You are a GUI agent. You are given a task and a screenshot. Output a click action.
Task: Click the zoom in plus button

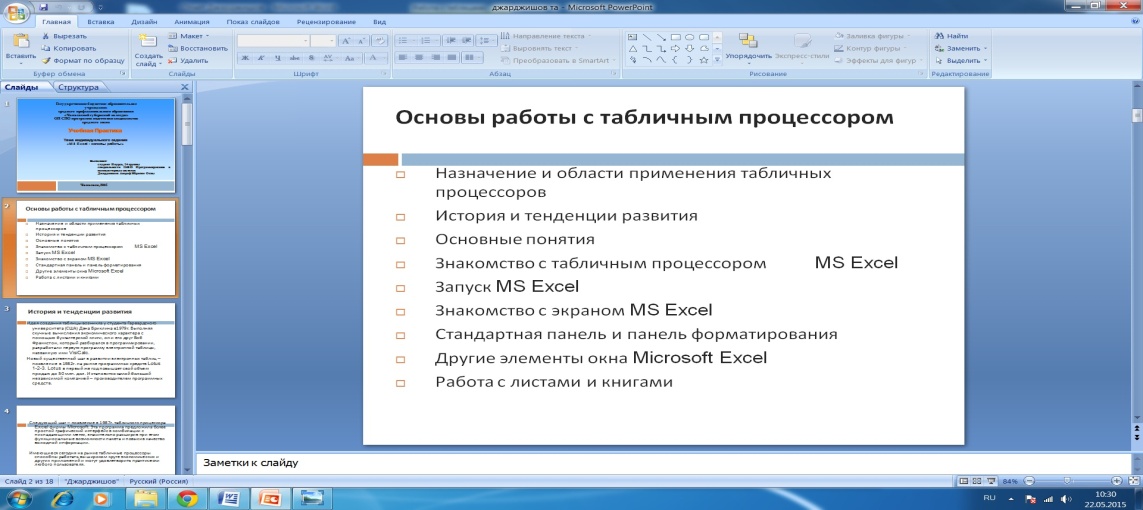pos(1117,481)
